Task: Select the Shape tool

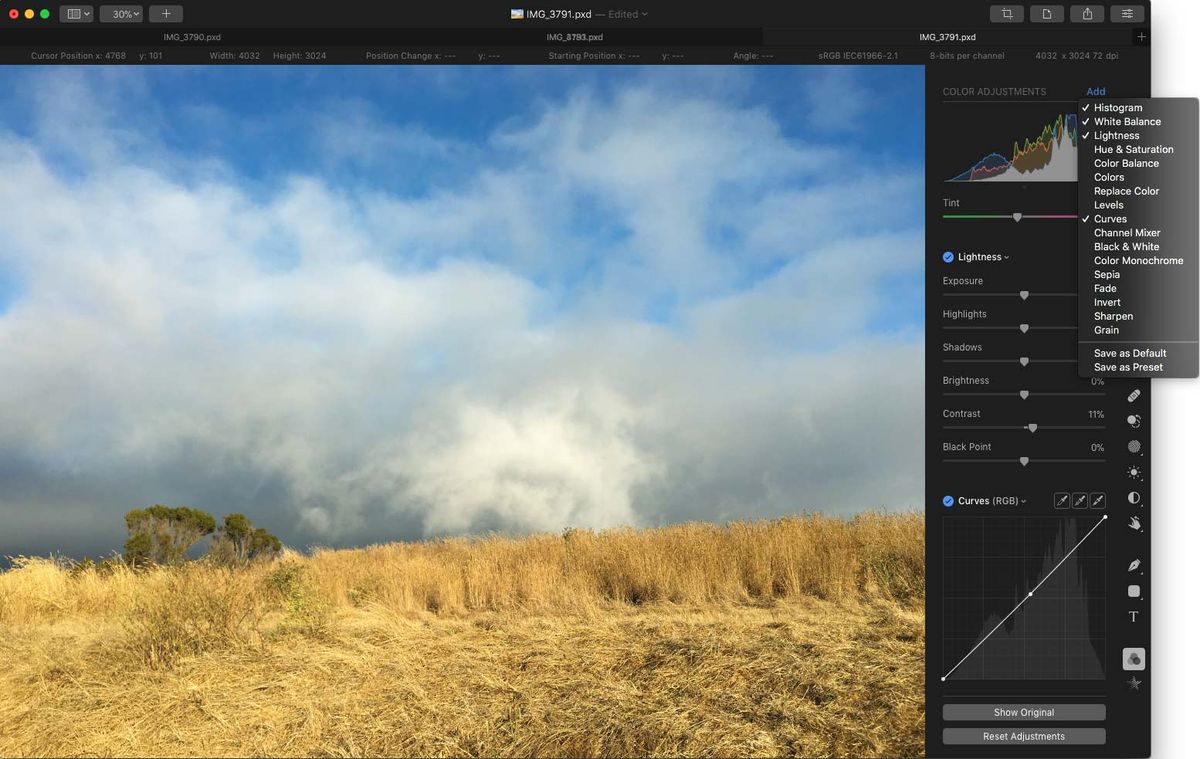Action: pos(1134,591)
